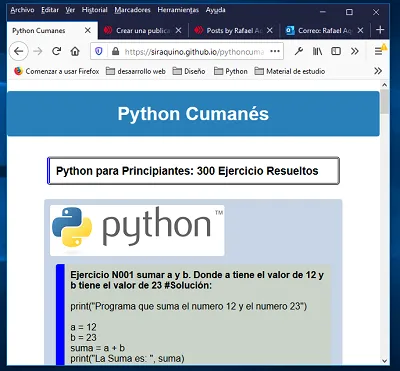The height and width of the screenshot is (371, 400).
Task: Minimize the Firefox window
Action: tap(322, 12)
